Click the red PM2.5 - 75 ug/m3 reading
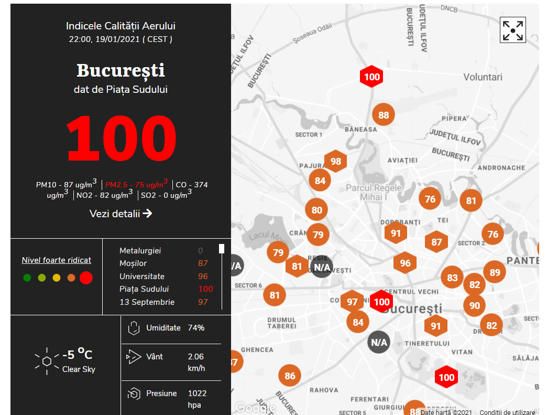This screenshot has width=558, height=415. pyautogui.click(x=136, y=184)
